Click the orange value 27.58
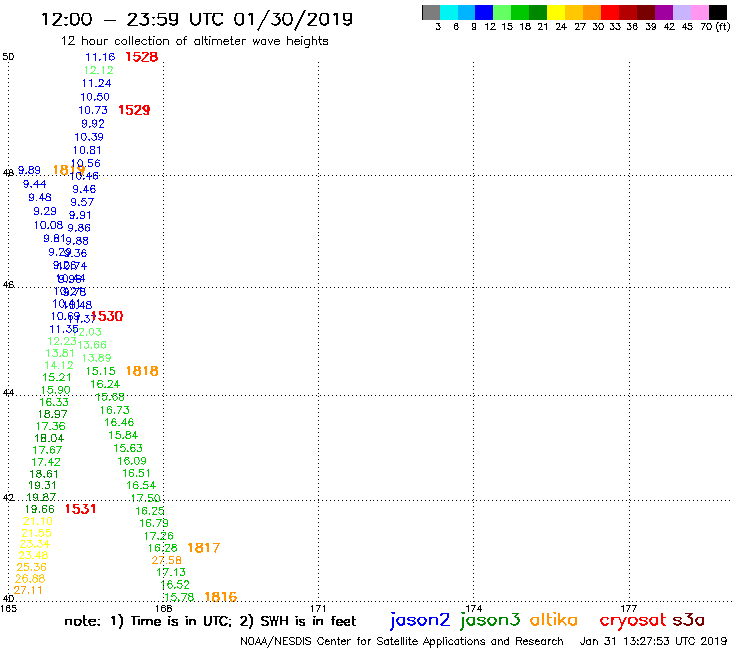The width and height of the screenshot is (740, 650). 167,560
